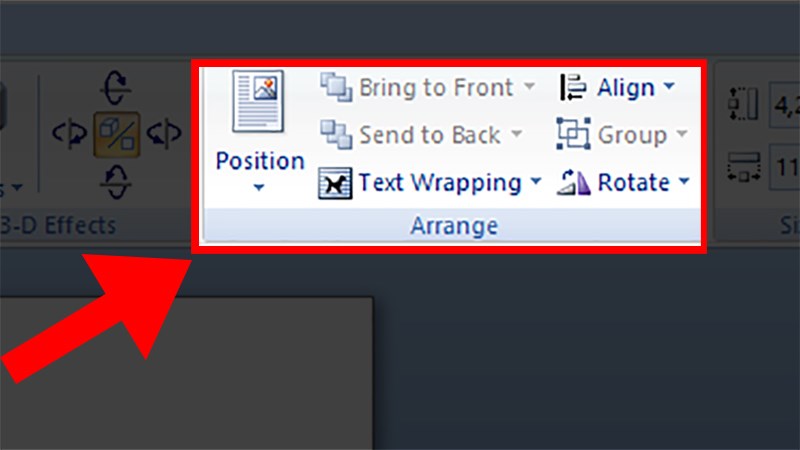Tilt the 3-D effect downward
This screenshot has width=800, height=450.
pos(116,182)
